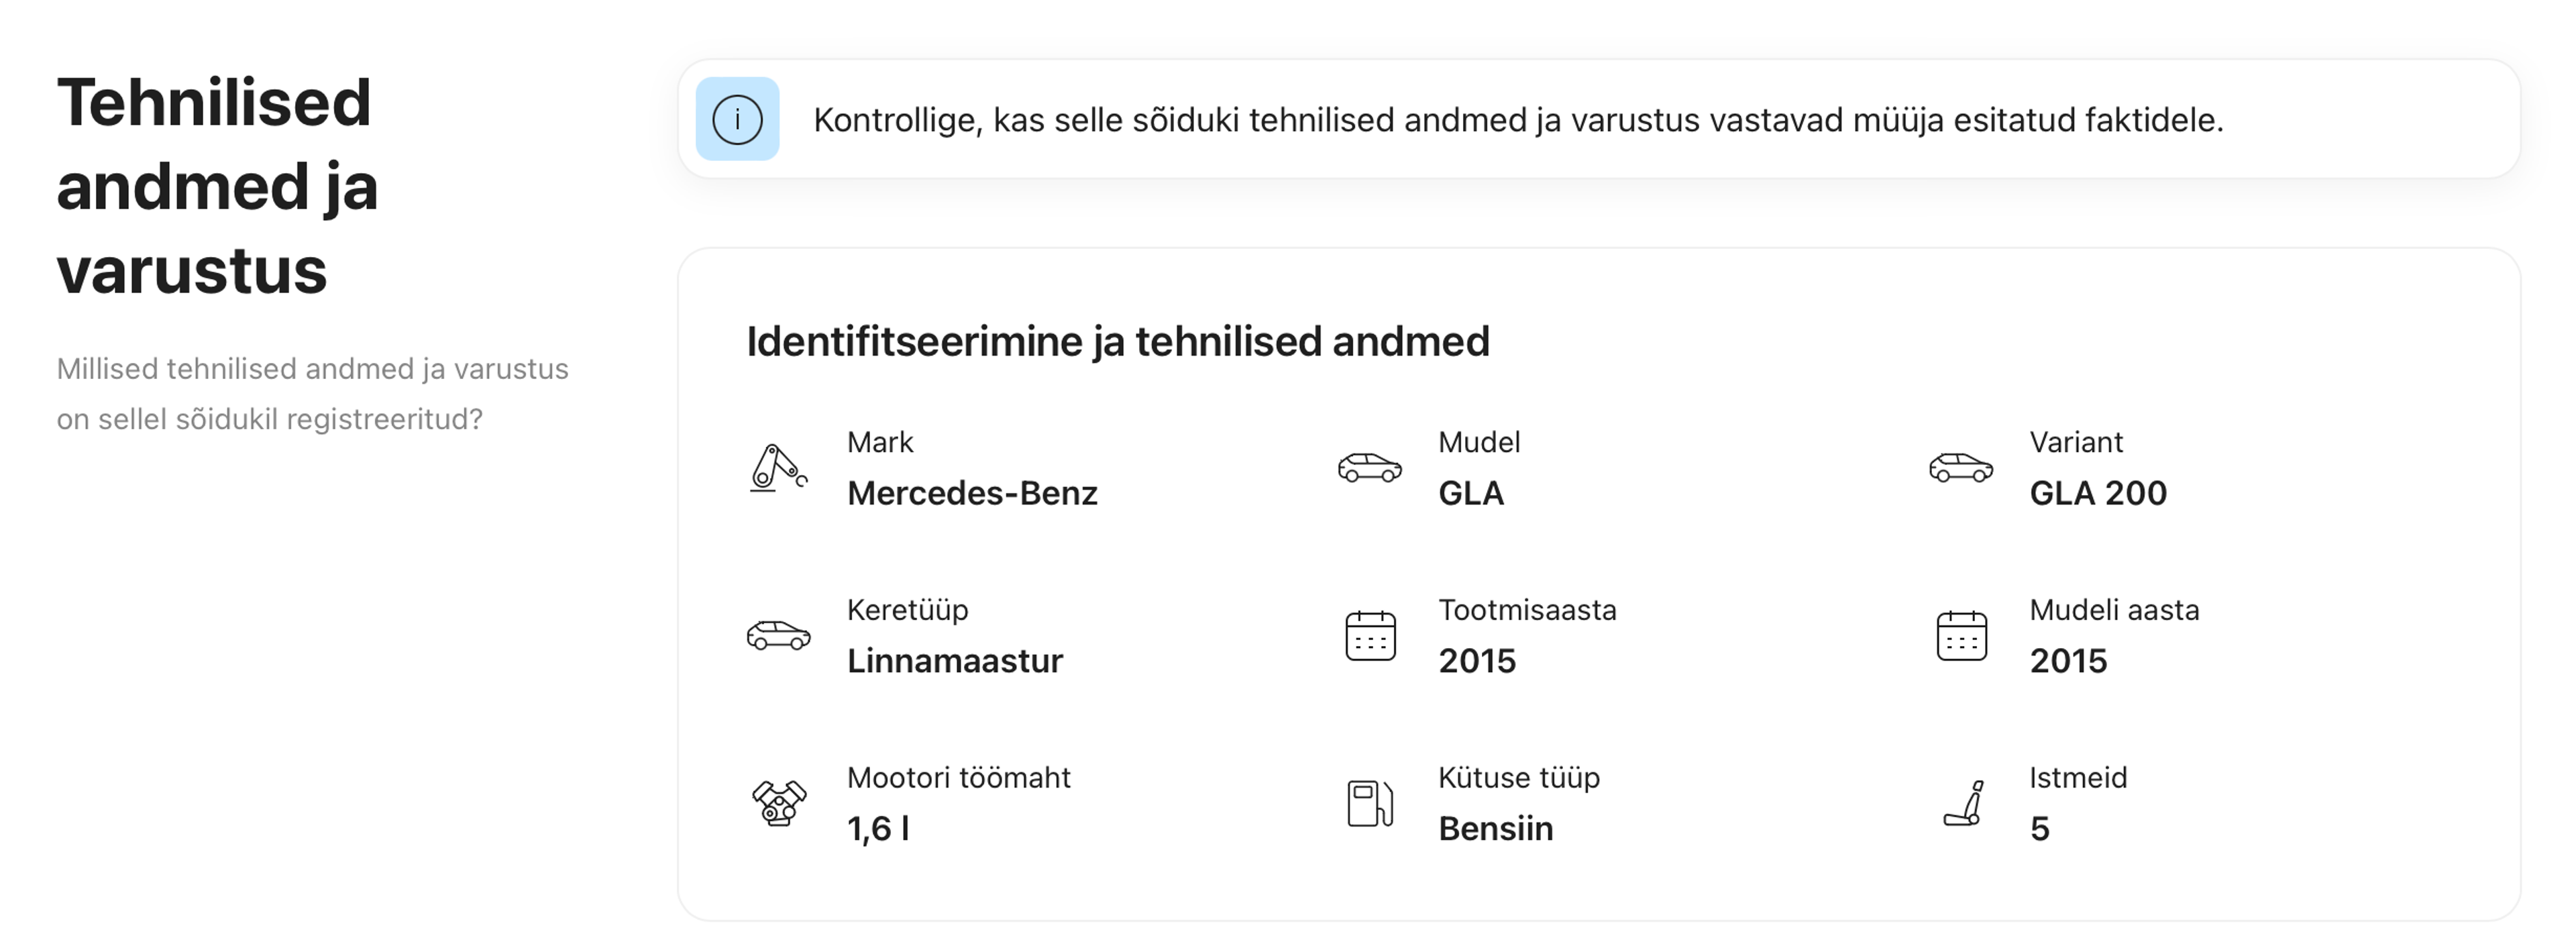Viewport: 2576px width, 952px height.
Task: Click the Tootmisaasta calendar icon
Action: (x=1369, y=635)
